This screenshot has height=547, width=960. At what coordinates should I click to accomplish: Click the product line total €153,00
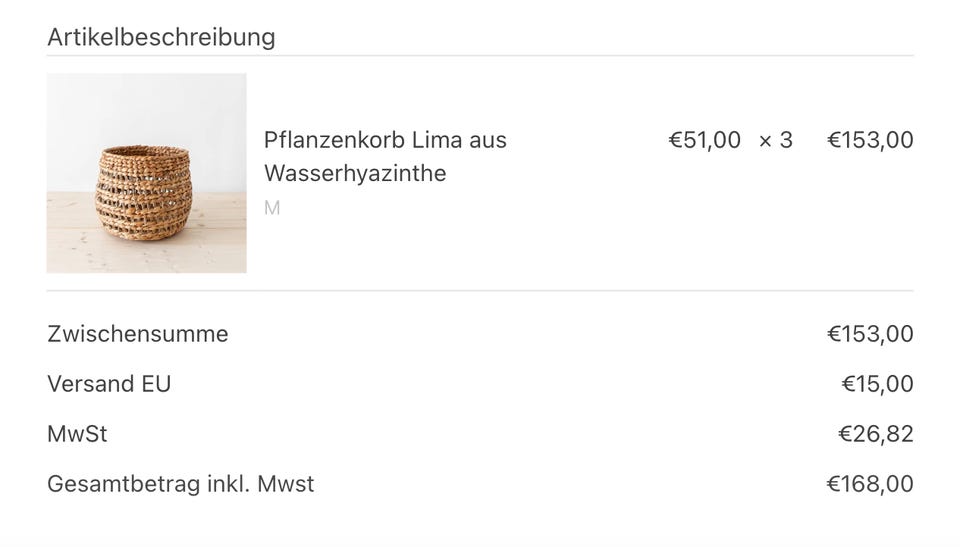(869, 140)
